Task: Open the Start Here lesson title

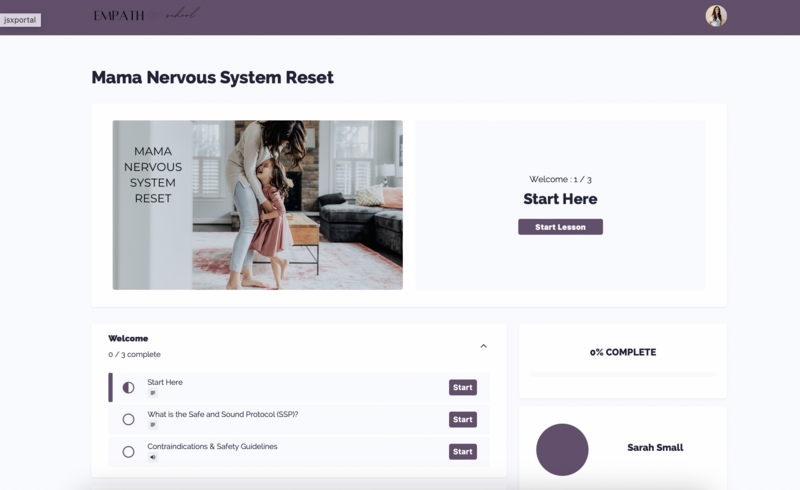Action: tap(165, 382)
